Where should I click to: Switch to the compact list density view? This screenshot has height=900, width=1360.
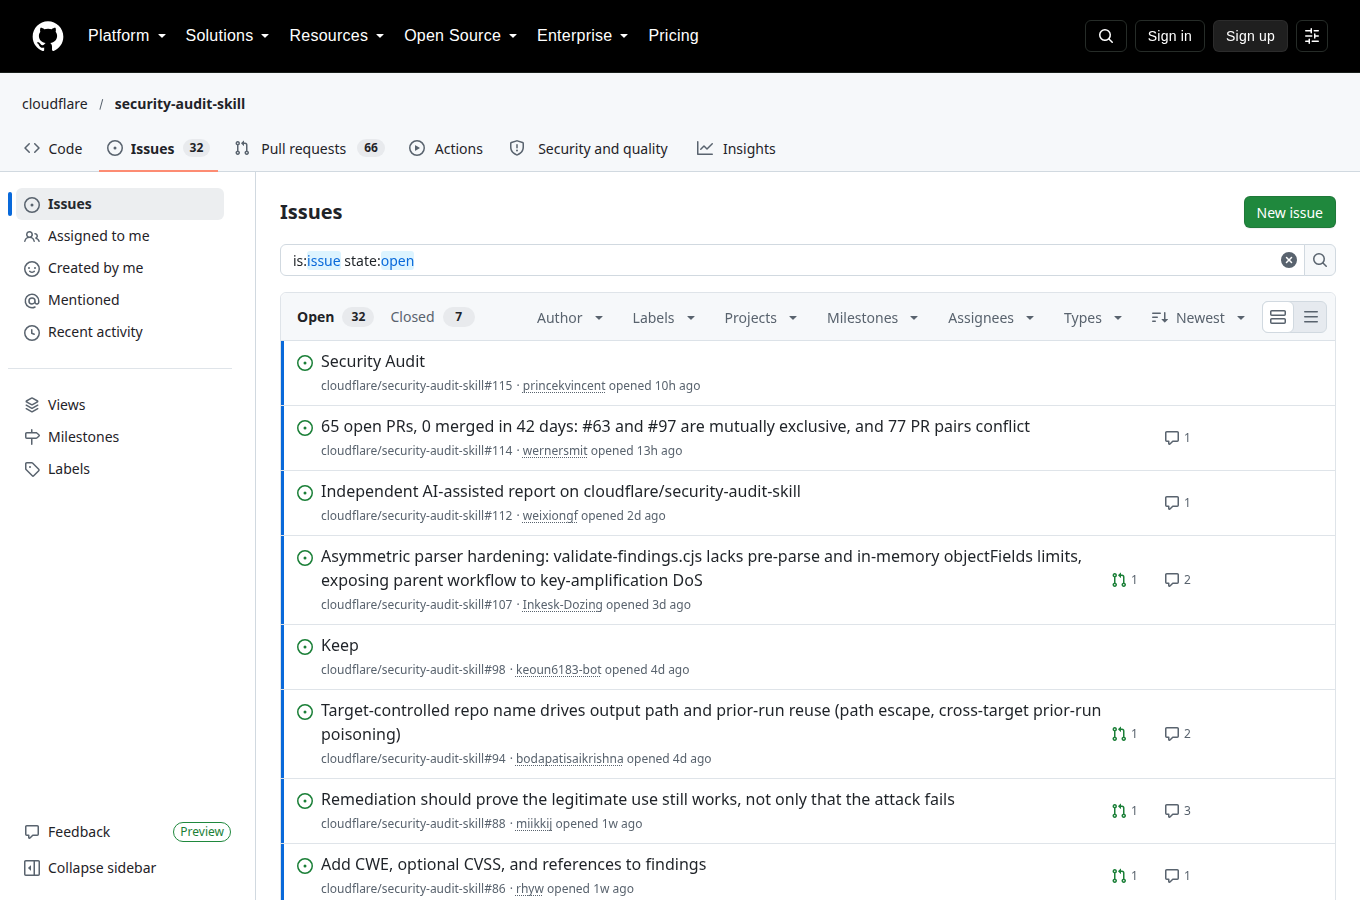(1311, 317)
